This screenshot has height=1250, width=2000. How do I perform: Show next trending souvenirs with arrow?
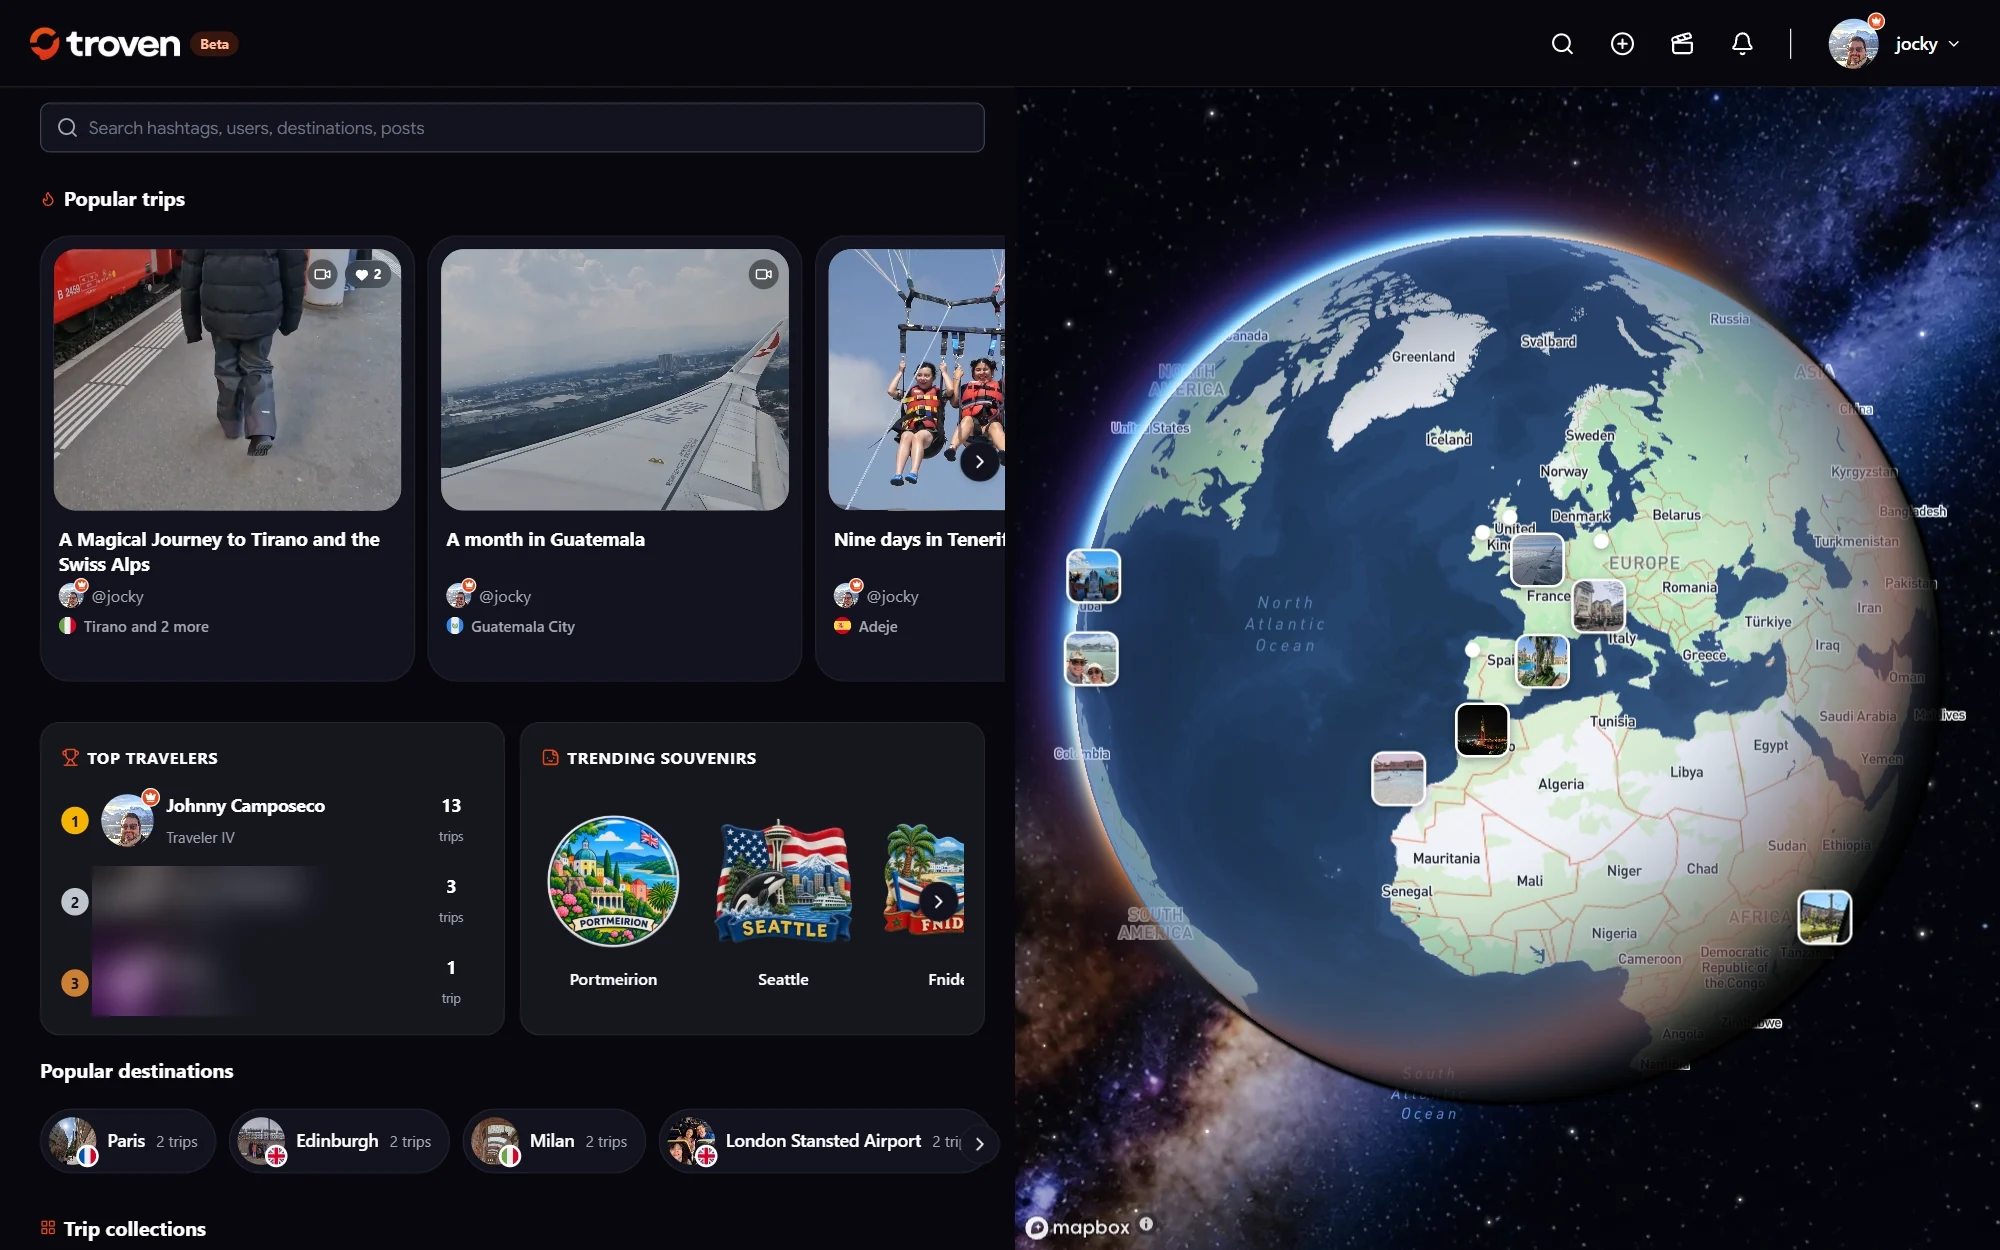coord(938,901)
